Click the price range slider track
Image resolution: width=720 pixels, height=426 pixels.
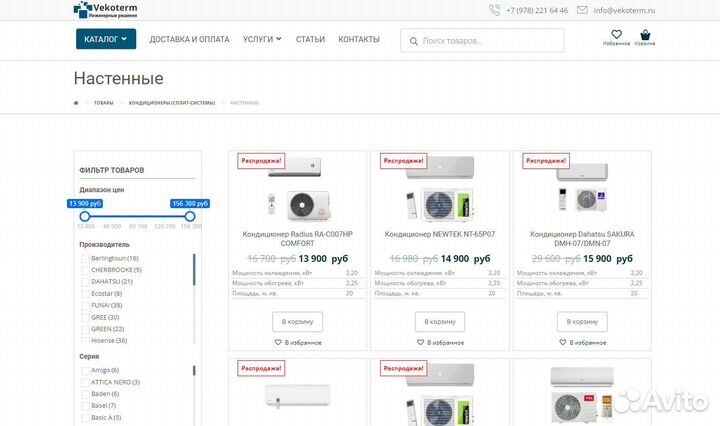click(137, 216)
